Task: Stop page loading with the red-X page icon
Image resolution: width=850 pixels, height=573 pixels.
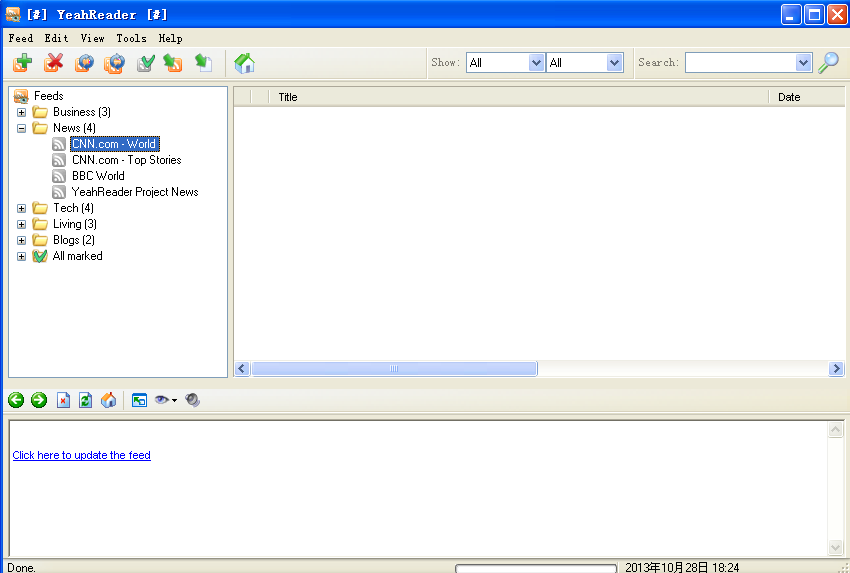Action: 63,401
